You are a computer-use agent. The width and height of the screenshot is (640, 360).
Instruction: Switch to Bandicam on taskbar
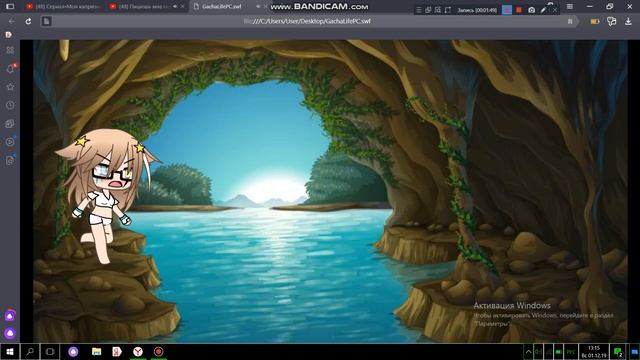(x=159, y=351)
